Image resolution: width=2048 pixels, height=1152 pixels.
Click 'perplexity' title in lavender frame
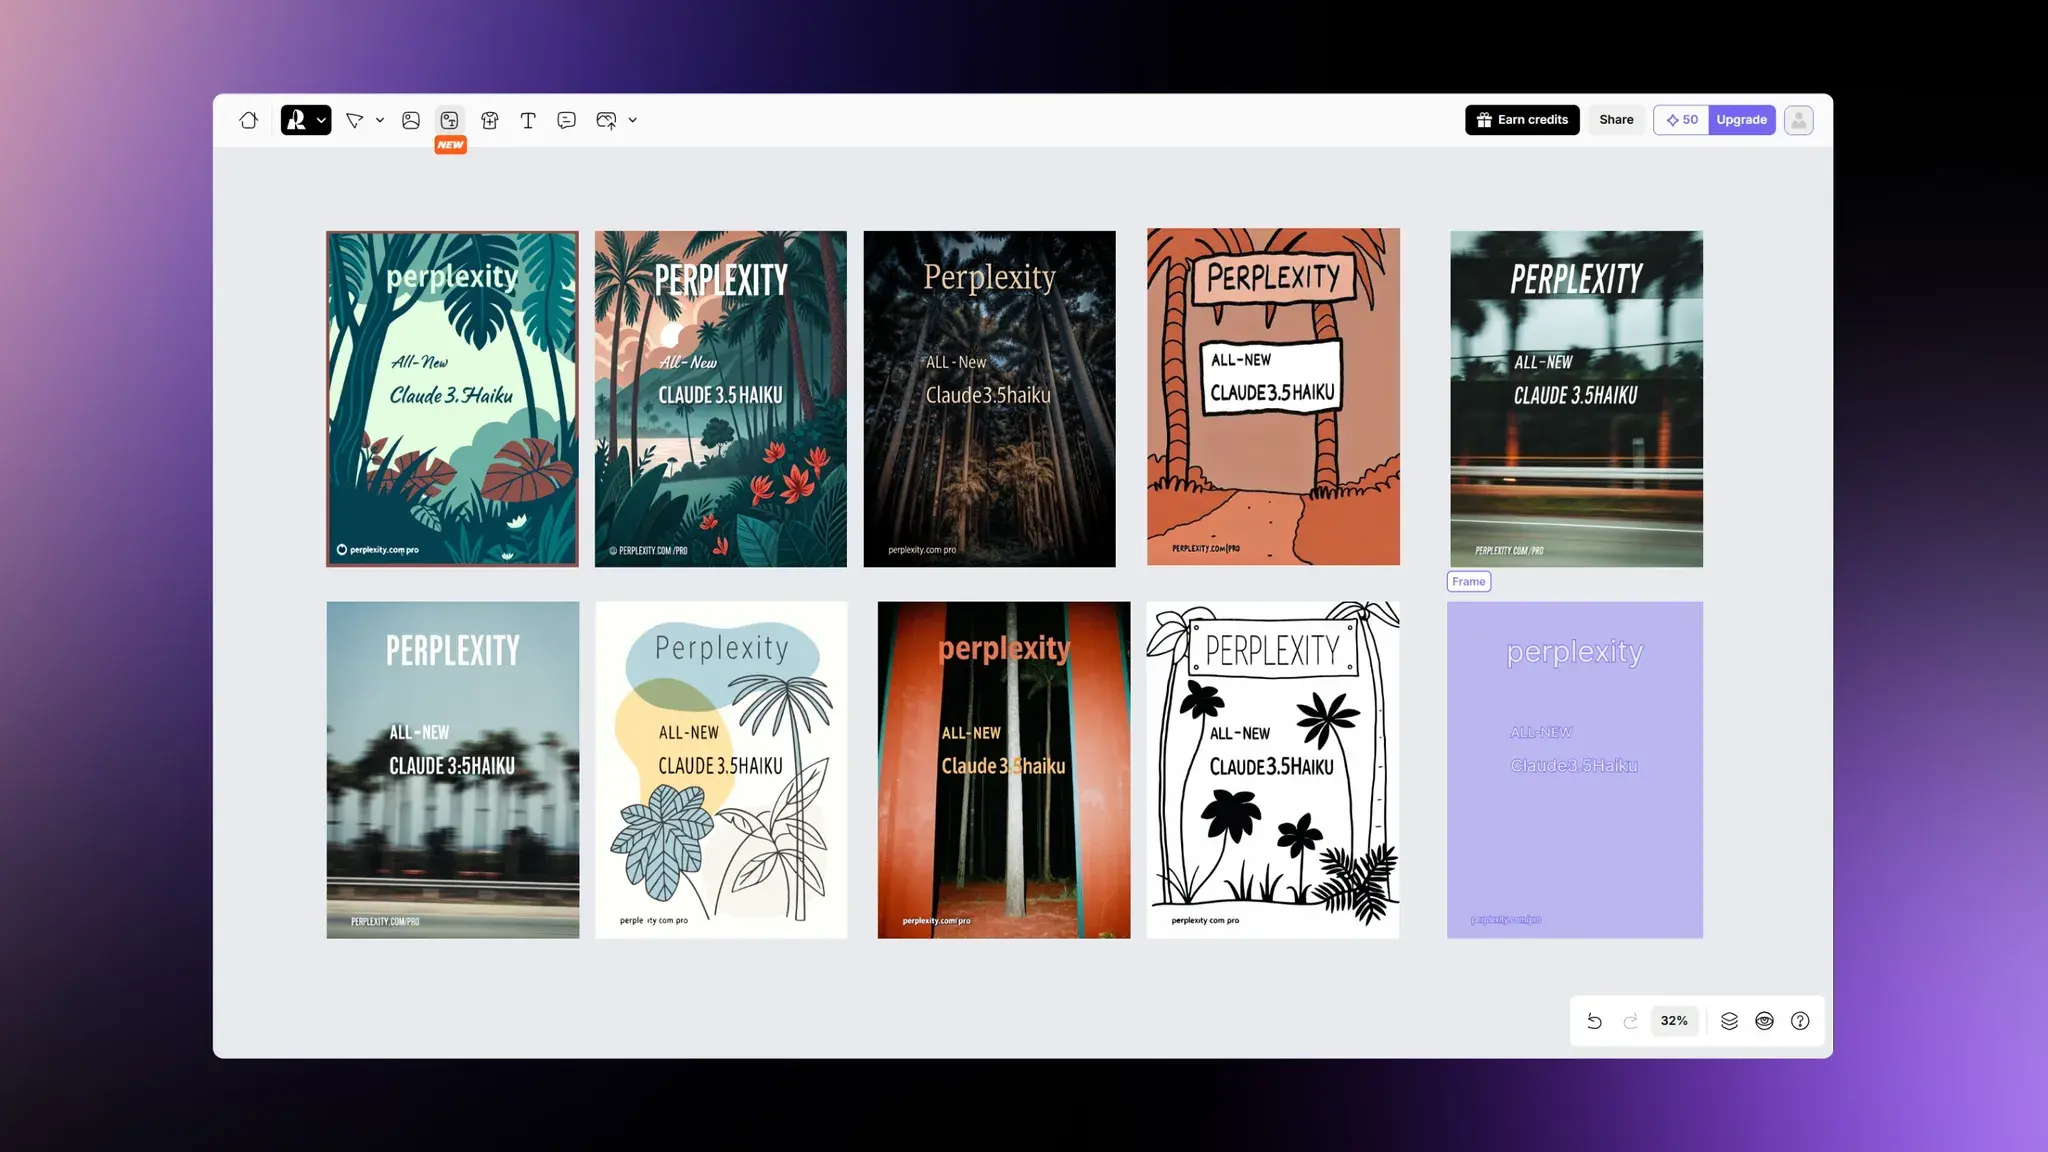pos(1575,652)
